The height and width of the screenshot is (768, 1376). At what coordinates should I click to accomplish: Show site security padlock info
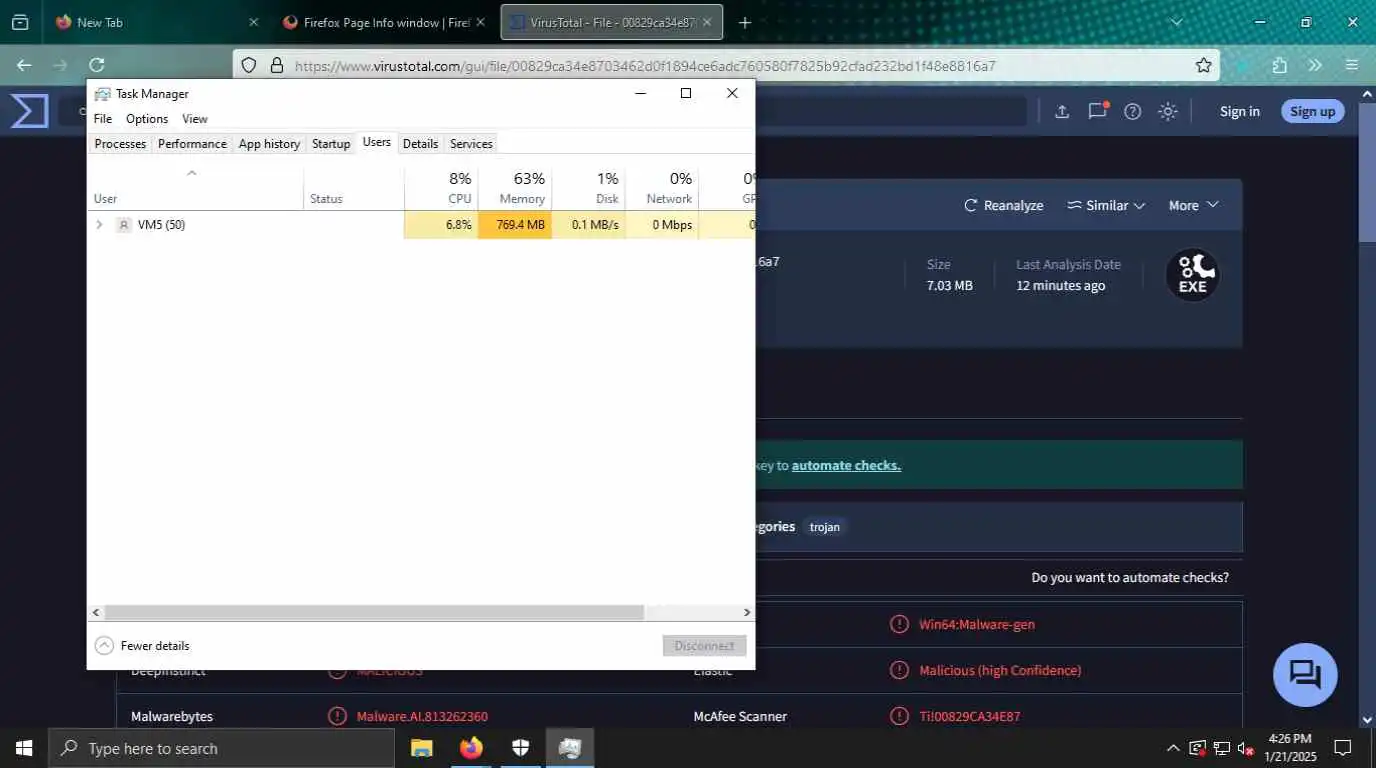coord(277,66)
